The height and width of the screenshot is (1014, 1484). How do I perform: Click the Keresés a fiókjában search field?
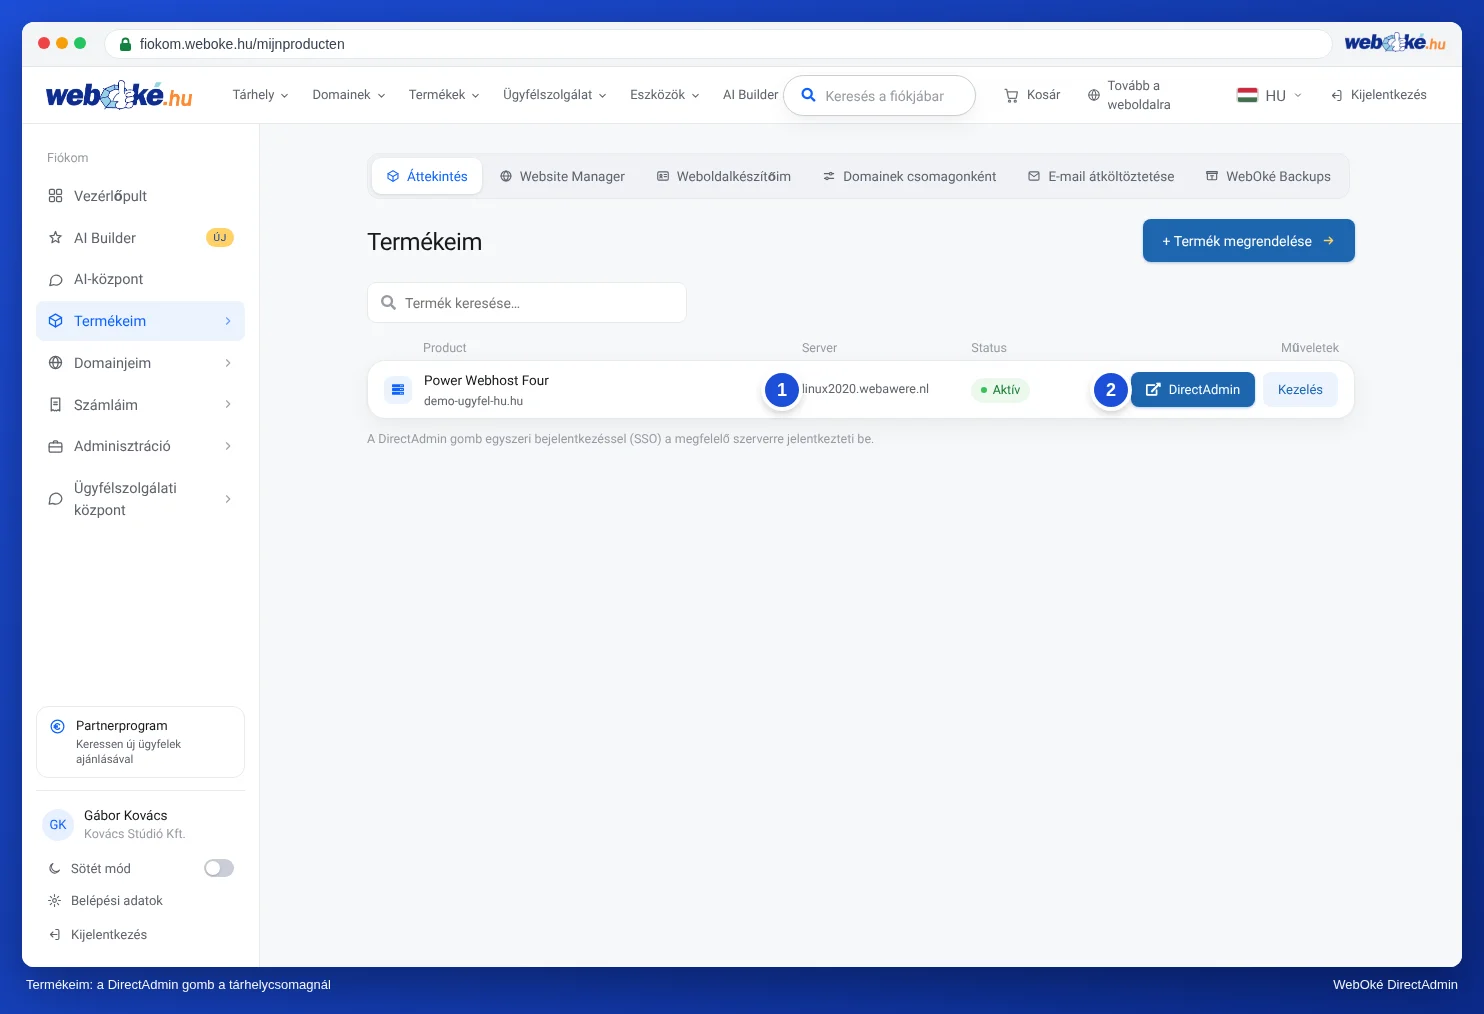879,96
